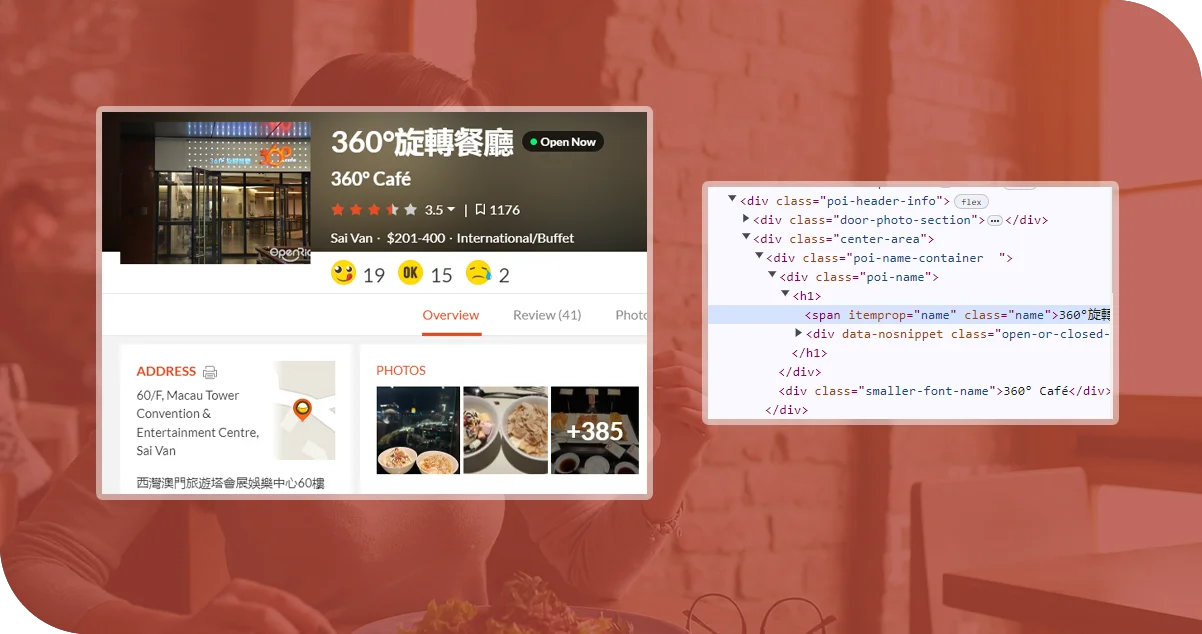
Task: Expand the open-or-closed data-nosnippet div
Action: 798,333
